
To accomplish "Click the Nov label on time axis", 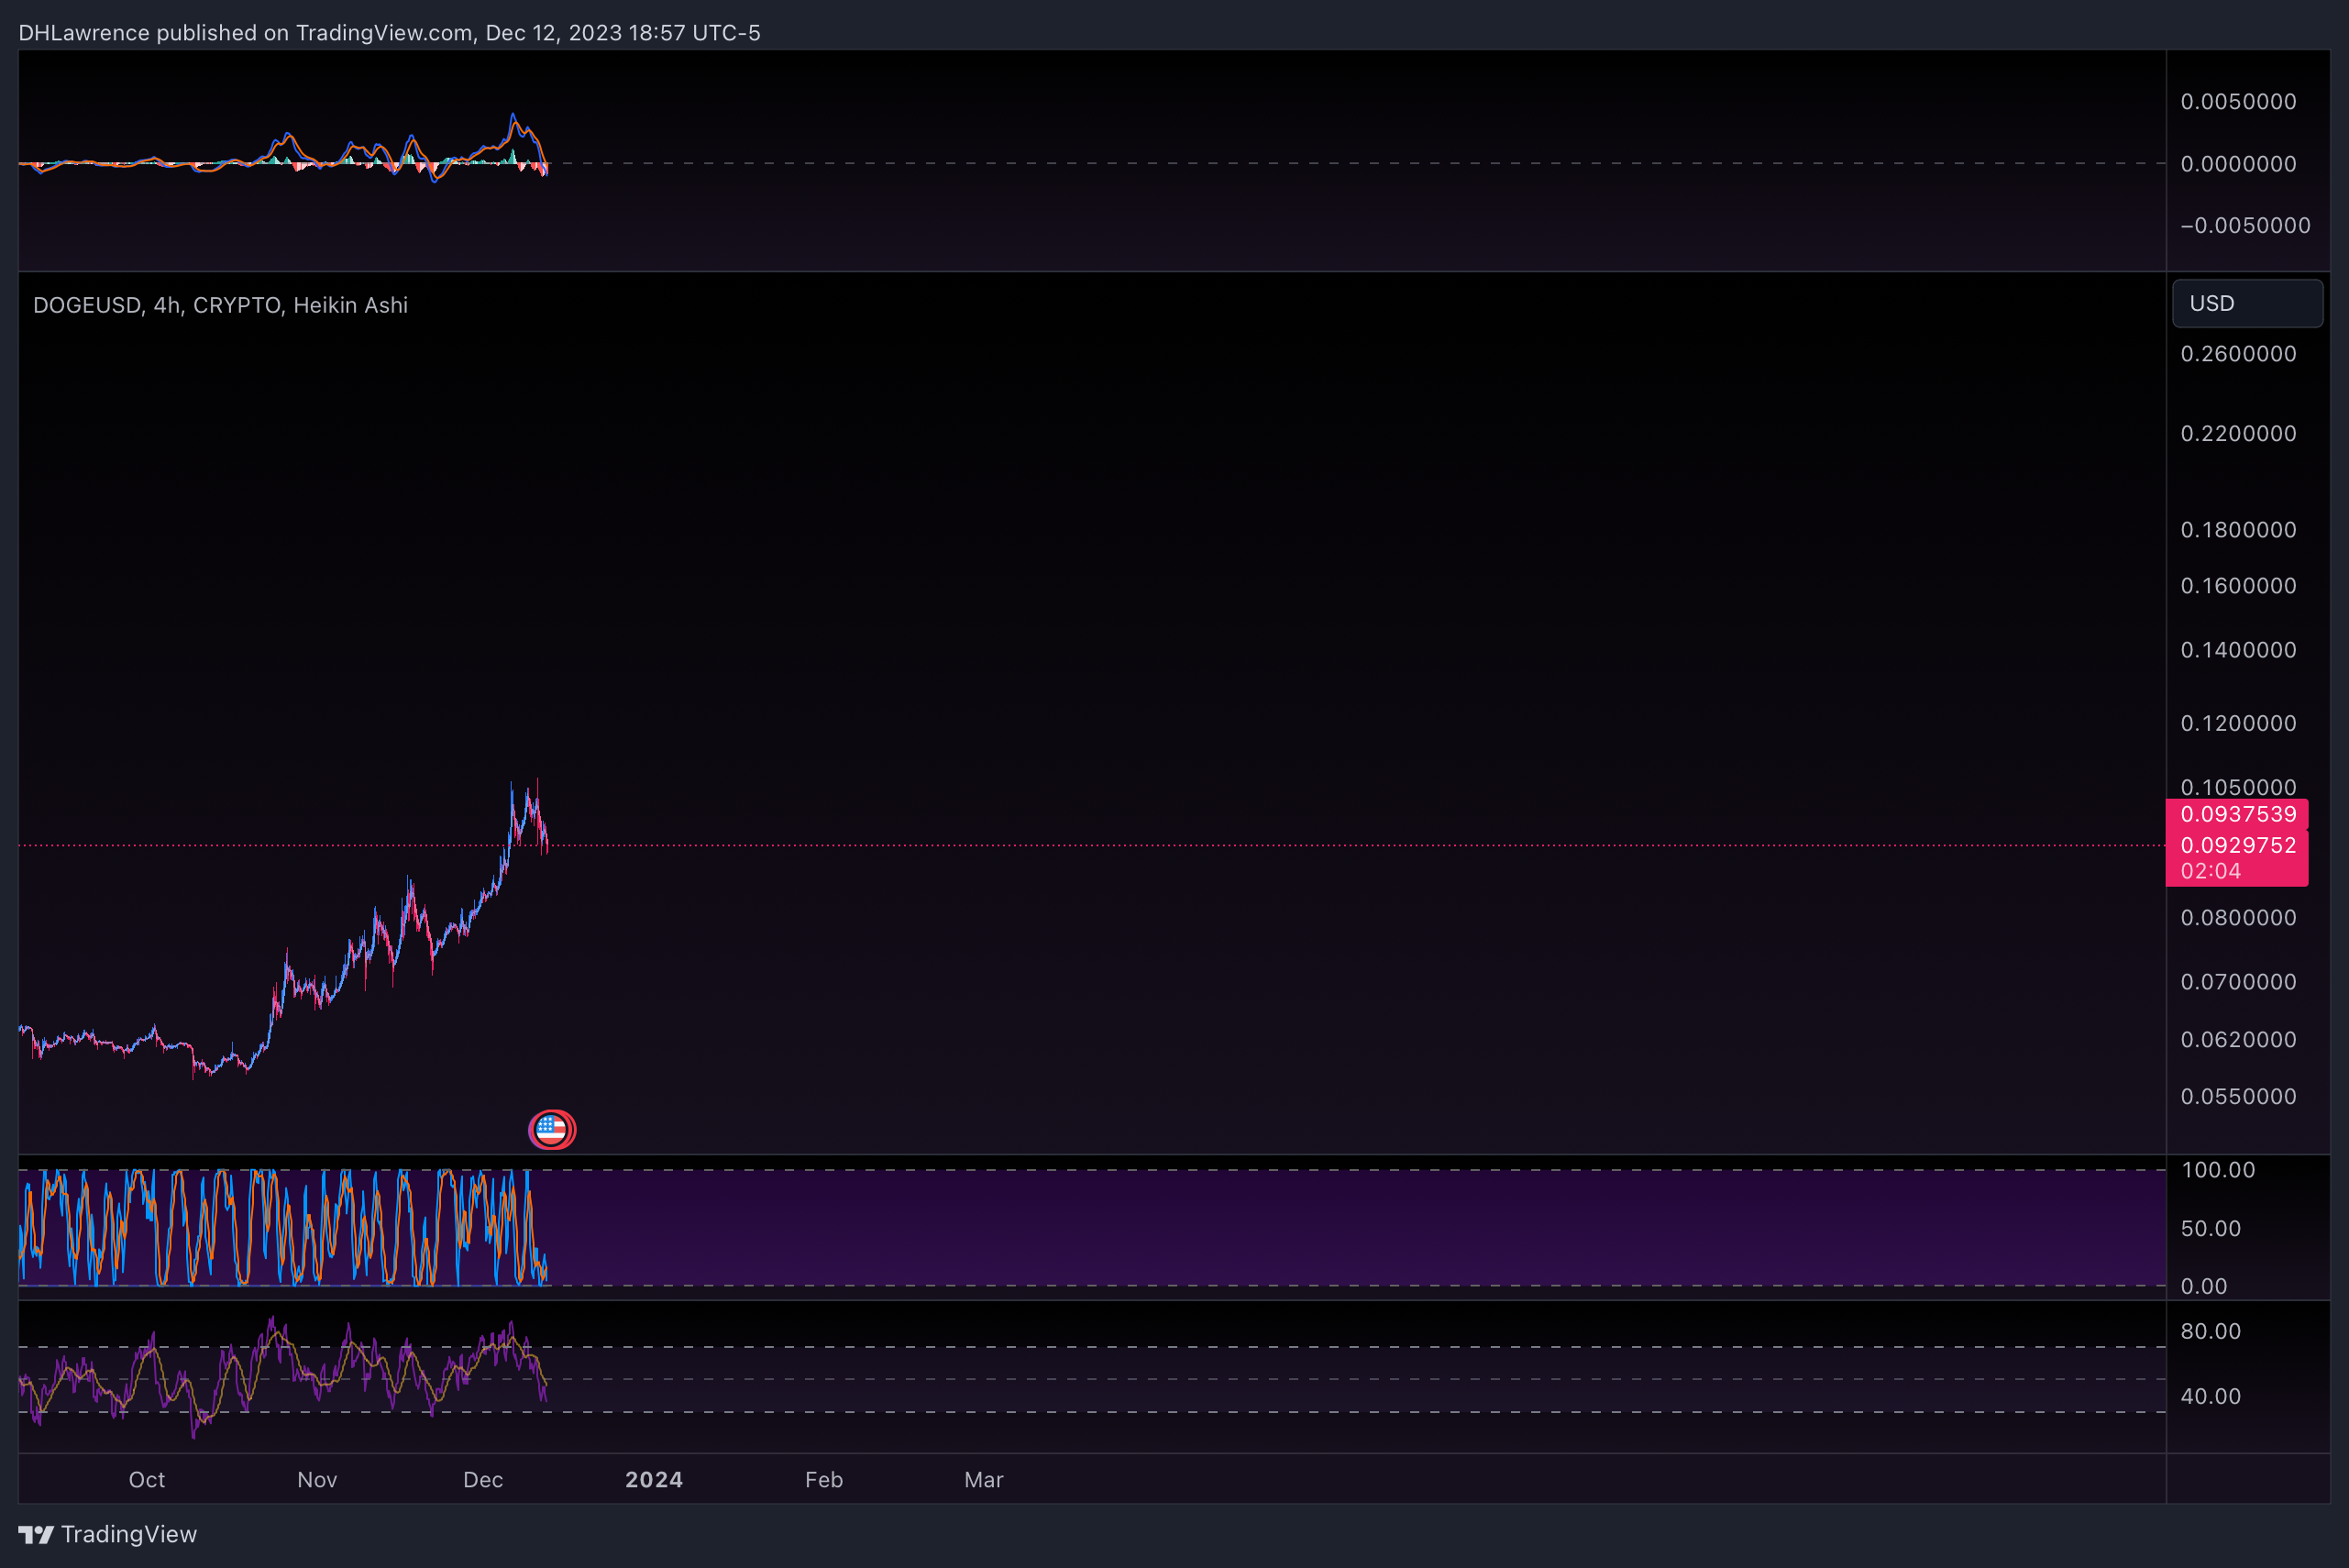I will 317,1480.
